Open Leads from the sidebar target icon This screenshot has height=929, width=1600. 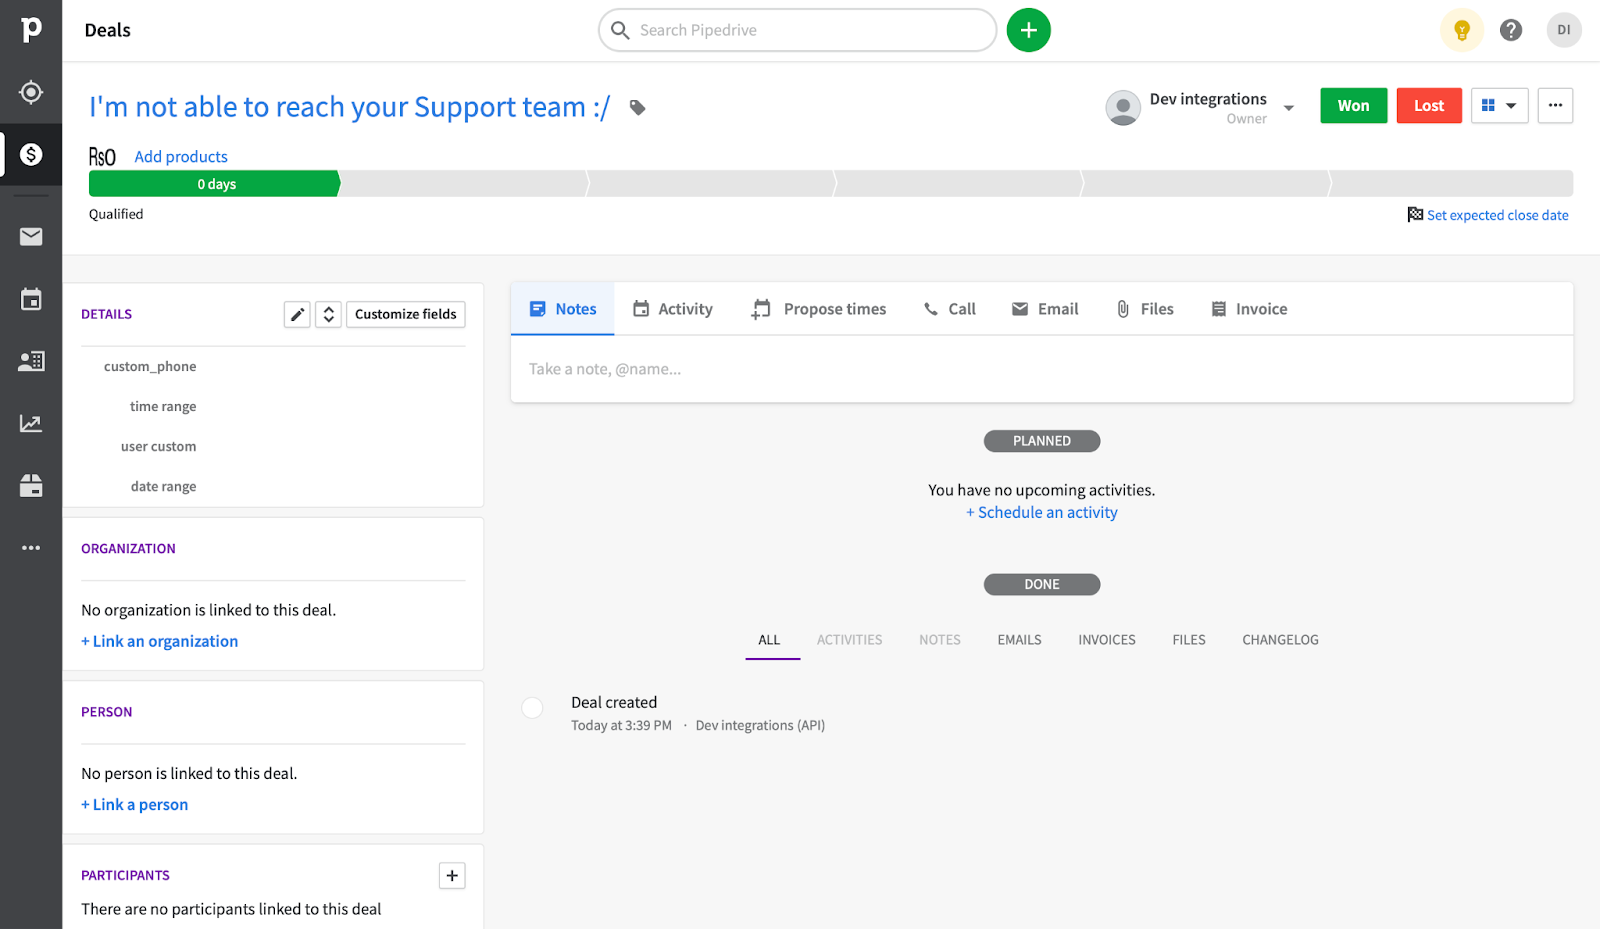pos(31,92)
